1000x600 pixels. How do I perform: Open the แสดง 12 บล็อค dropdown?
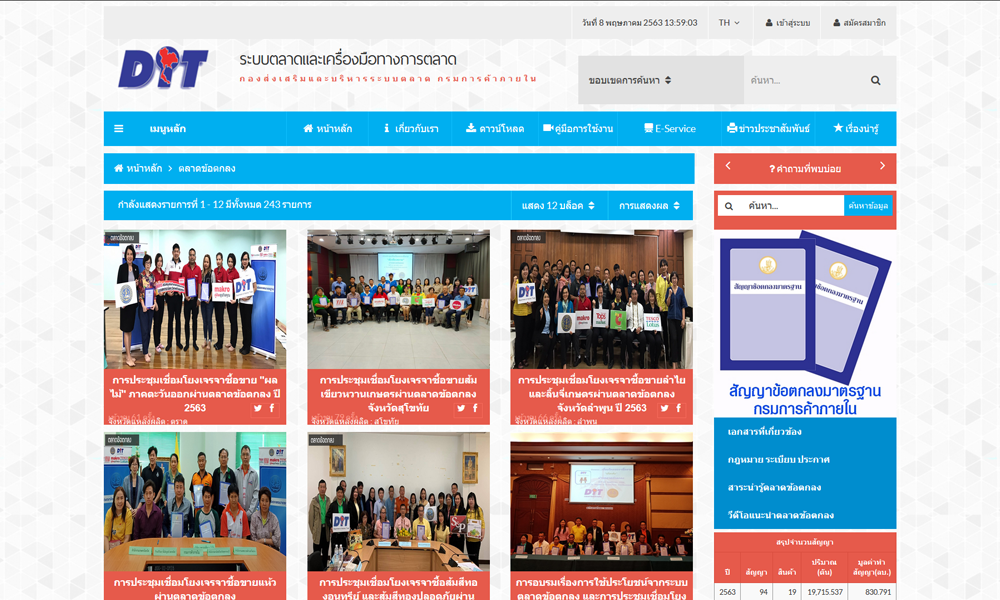[x=558, y=205]
